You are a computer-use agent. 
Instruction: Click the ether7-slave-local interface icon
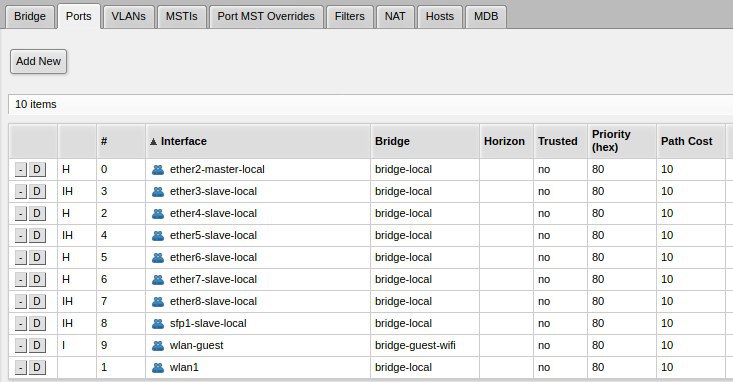point(158,280)
